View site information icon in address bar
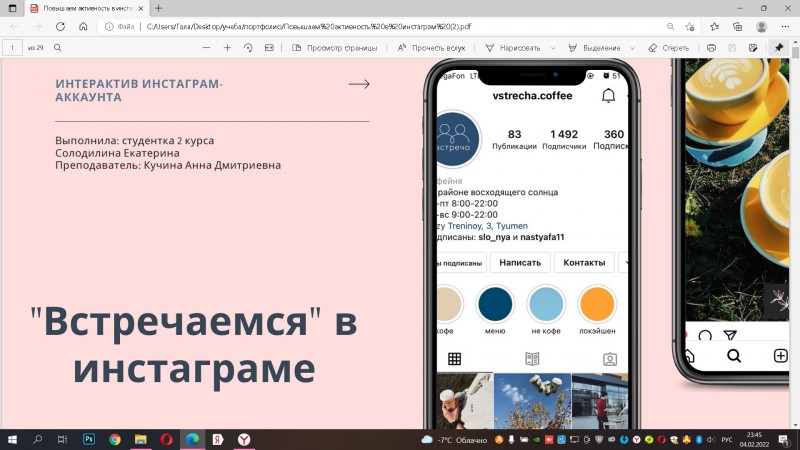 pyautogui.click(x=109, y=27)
